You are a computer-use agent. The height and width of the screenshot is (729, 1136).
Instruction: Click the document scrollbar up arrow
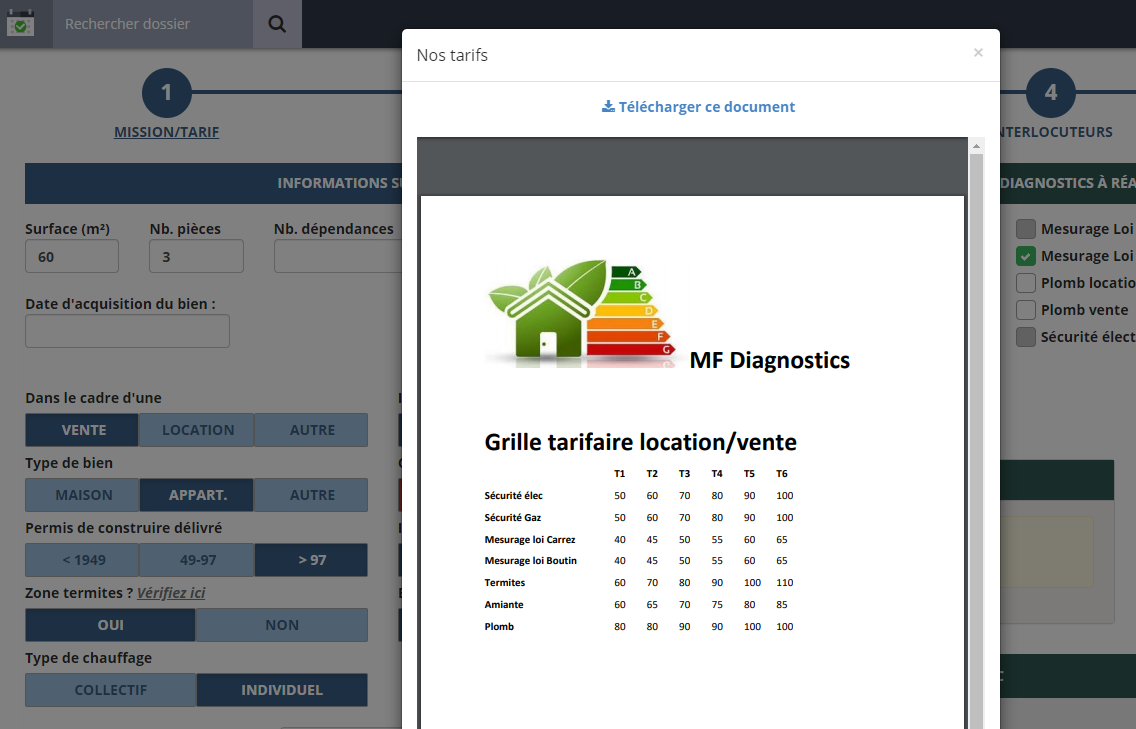pos(976,146)
